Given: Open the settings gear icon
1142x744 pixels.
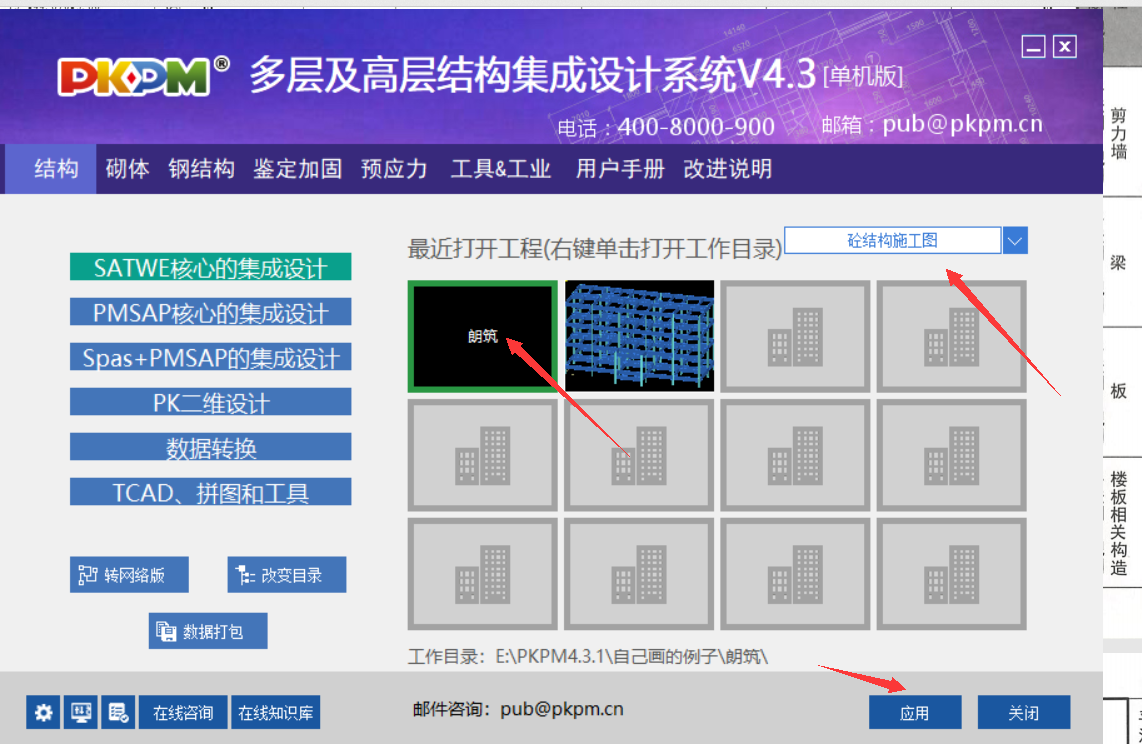Looking at the screenshot, I should [44, 712].
